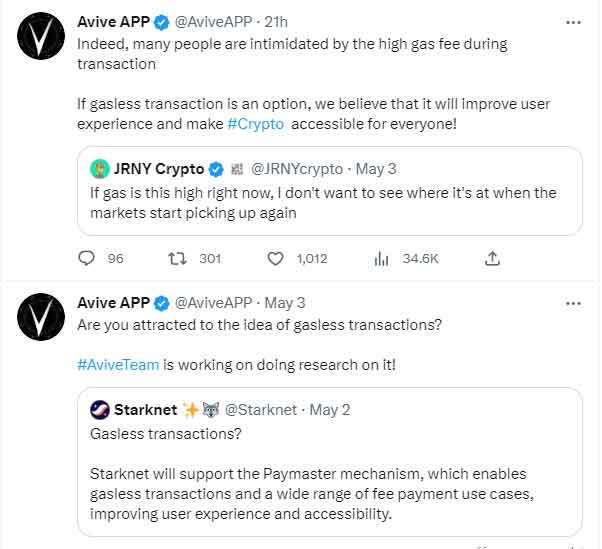Open more options on first tweet
Image resolution: width=602 pixels, height=549 pixels.
(571, 21)
